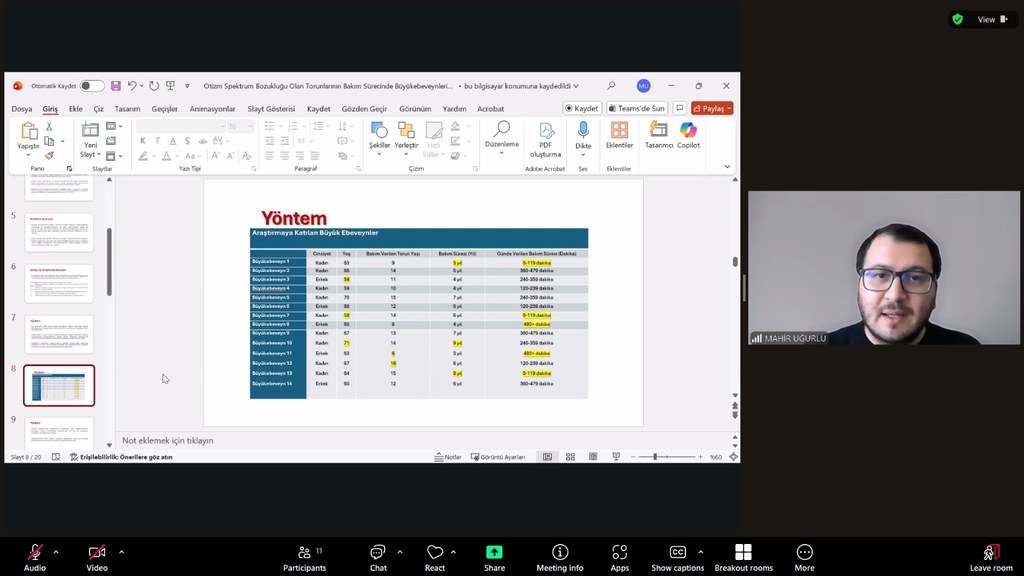Image resolution: width=1024 pixels, height=576 pixels.
Task: Toggle the Otomatik Kaydet switch
Action: (x=92, y=86)
